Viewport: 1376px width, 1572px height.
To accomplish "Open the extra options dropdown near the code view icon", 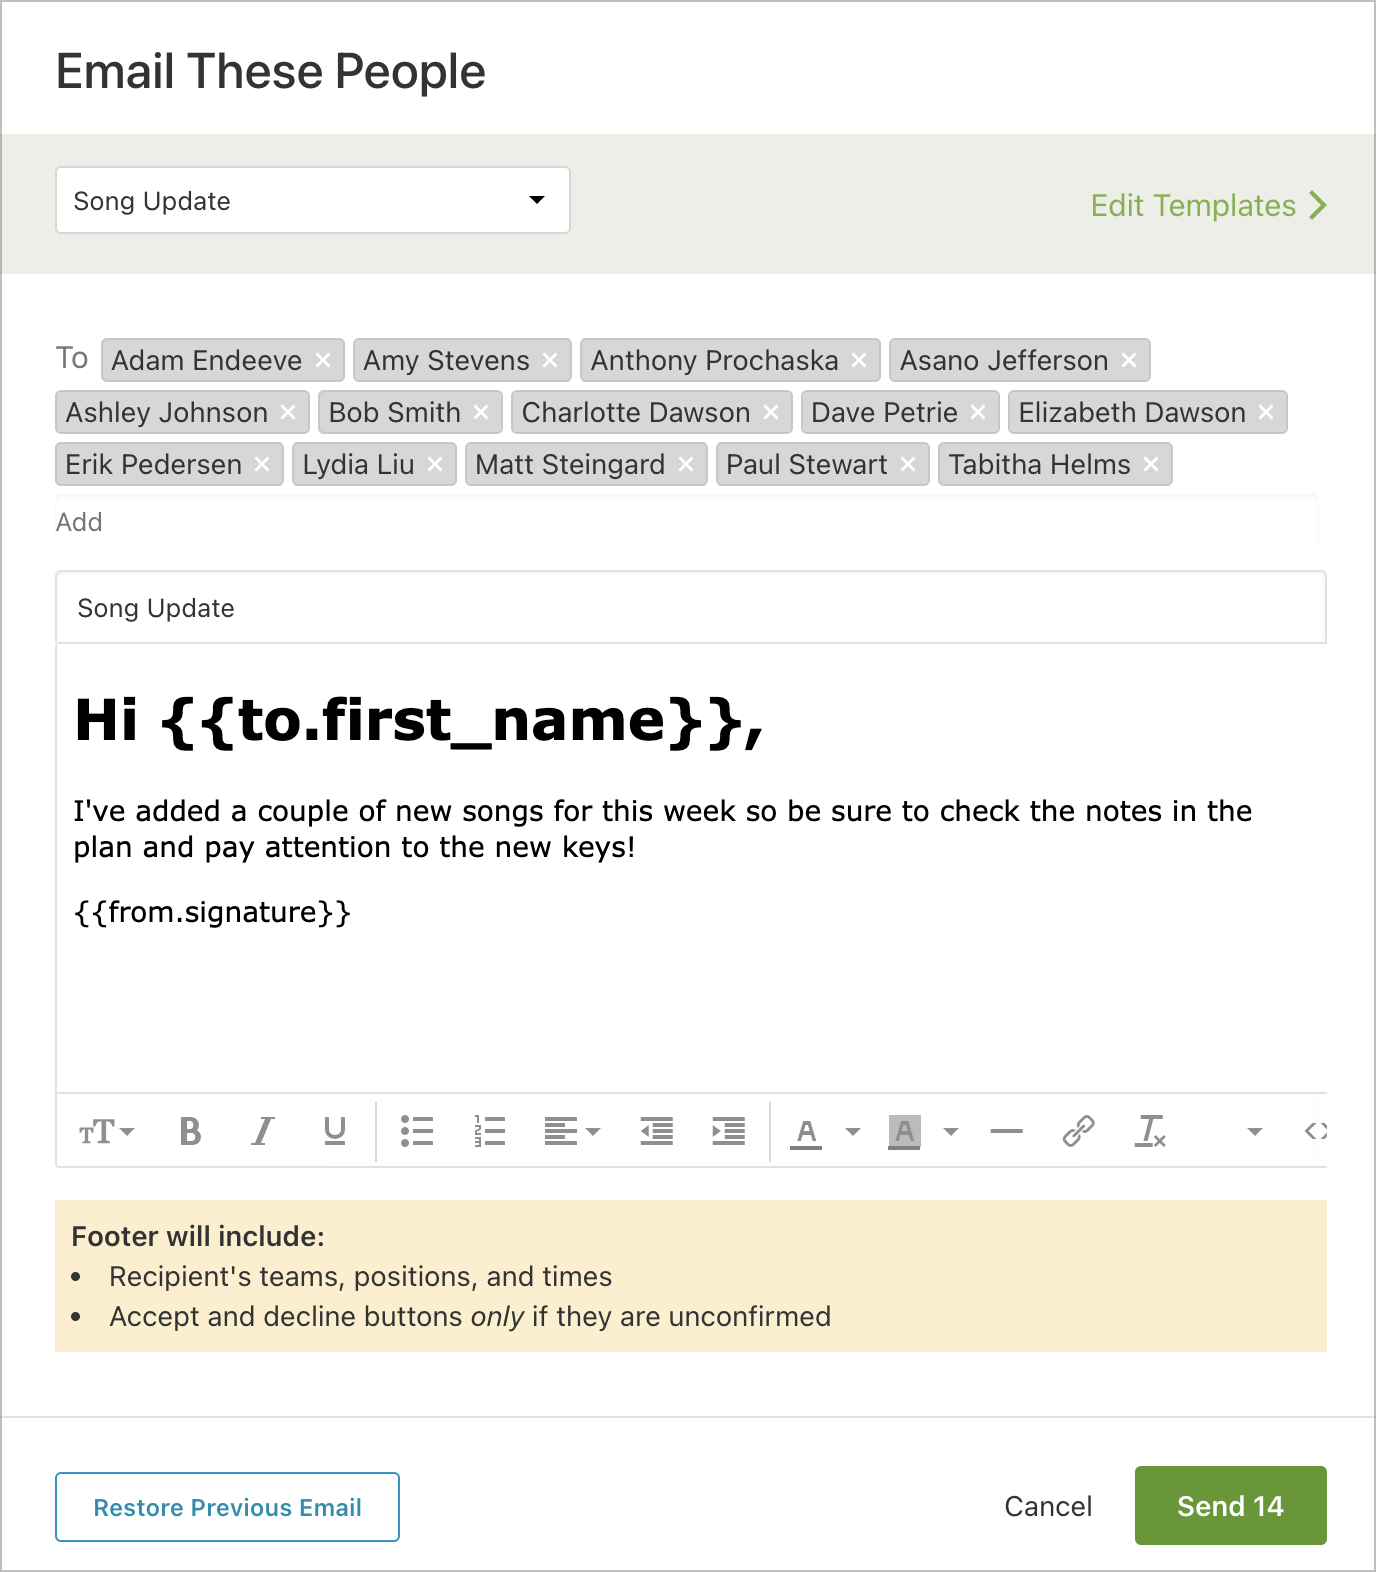I will tap(1255, 1132).
